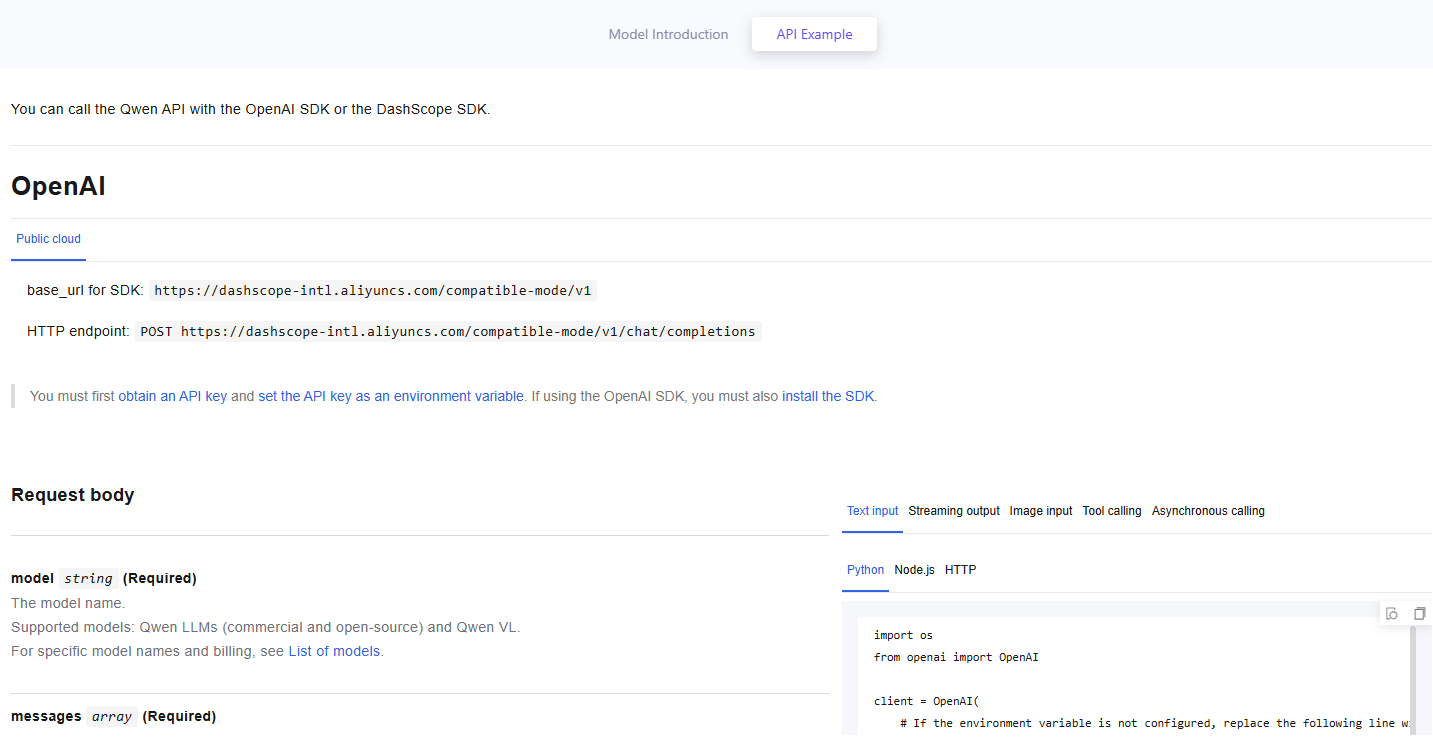Open the Tool calling example tab
The width and height of the screenshot is (1433, 740).
[1112, 511]
